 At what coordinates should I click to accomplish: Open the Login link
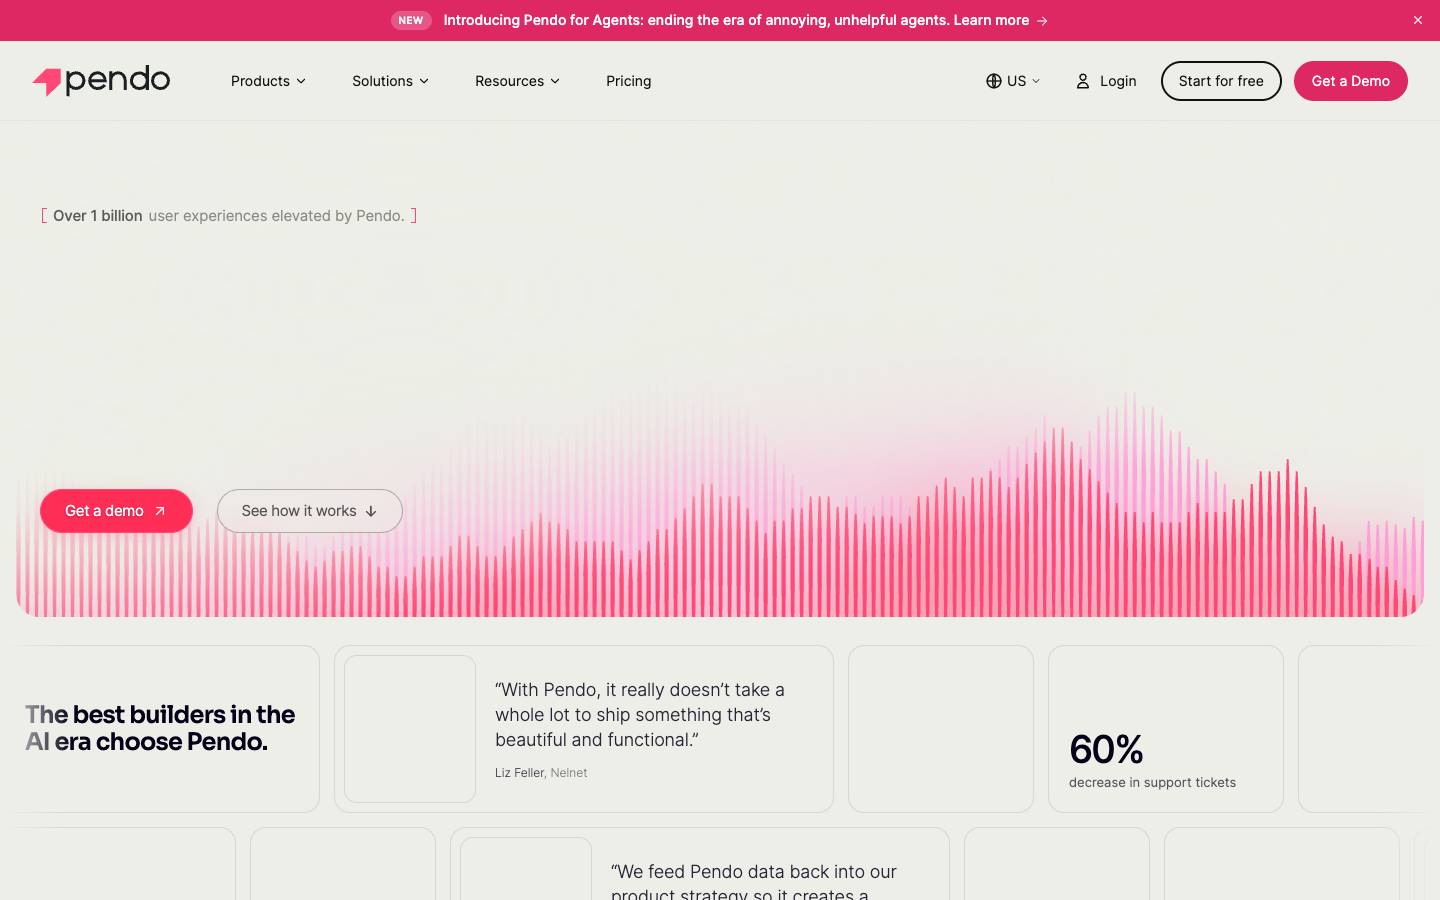[x=1106, y=81]
